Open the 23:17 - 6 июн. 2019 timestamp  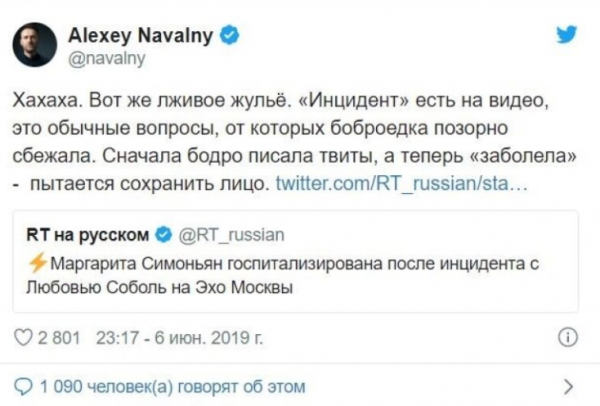tap(178, 336)
